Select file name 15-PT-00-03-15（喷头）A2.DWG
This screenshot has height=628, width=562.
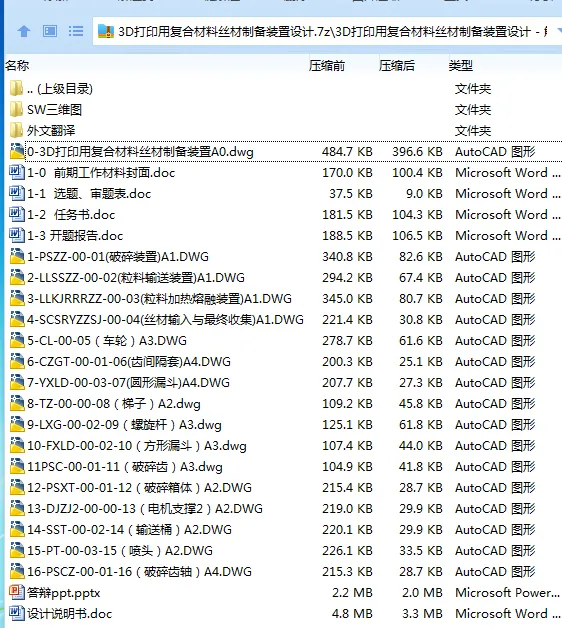tap(120, 550)
